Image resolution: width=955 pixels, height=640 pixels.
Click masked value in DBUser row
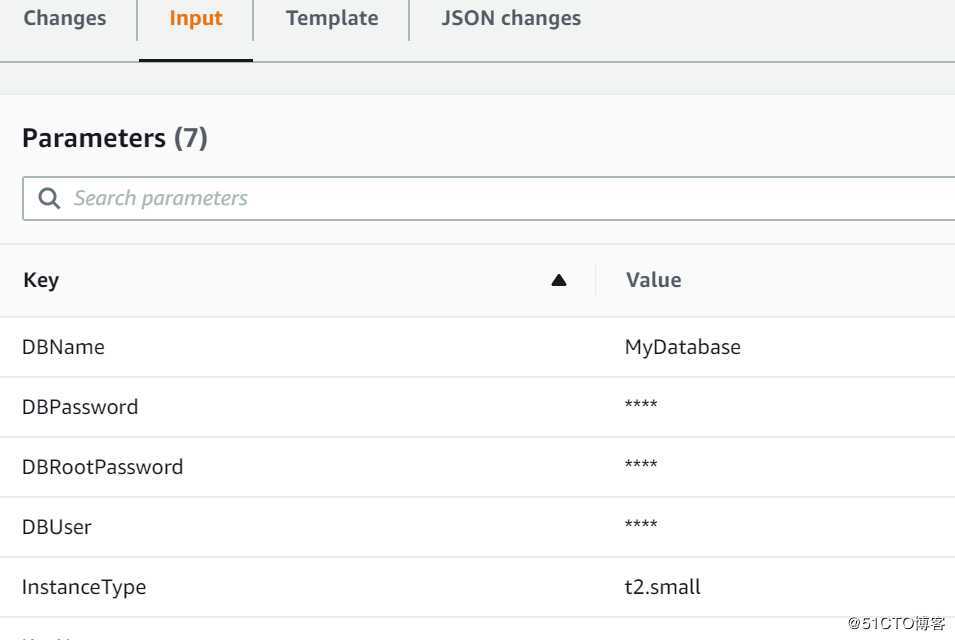coord(641,524)
